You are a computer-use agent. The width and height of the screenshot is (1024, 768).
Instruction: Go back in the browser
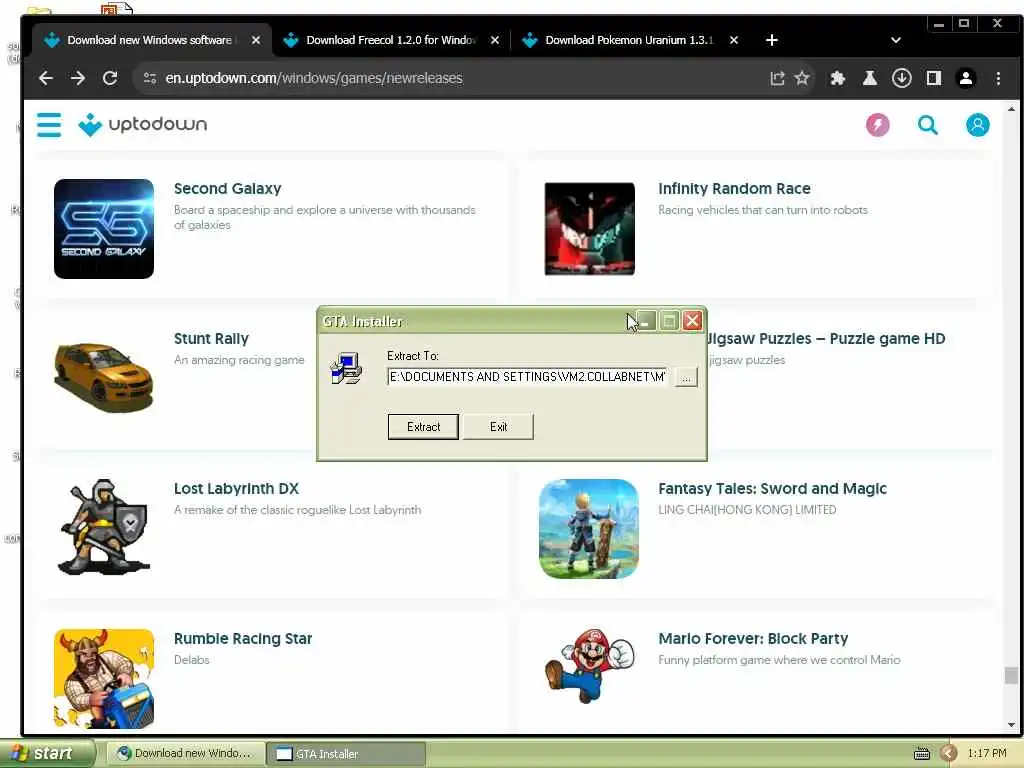(46, 78)
